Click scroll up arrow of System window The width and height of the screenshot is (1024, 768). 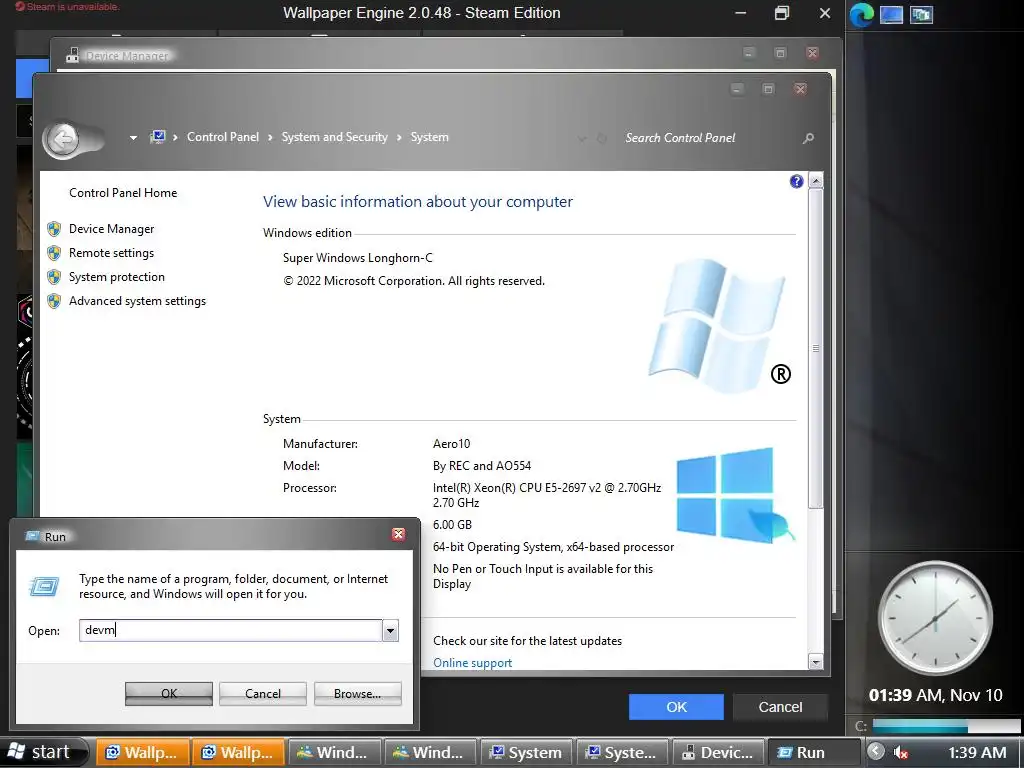tap(816, 181)
